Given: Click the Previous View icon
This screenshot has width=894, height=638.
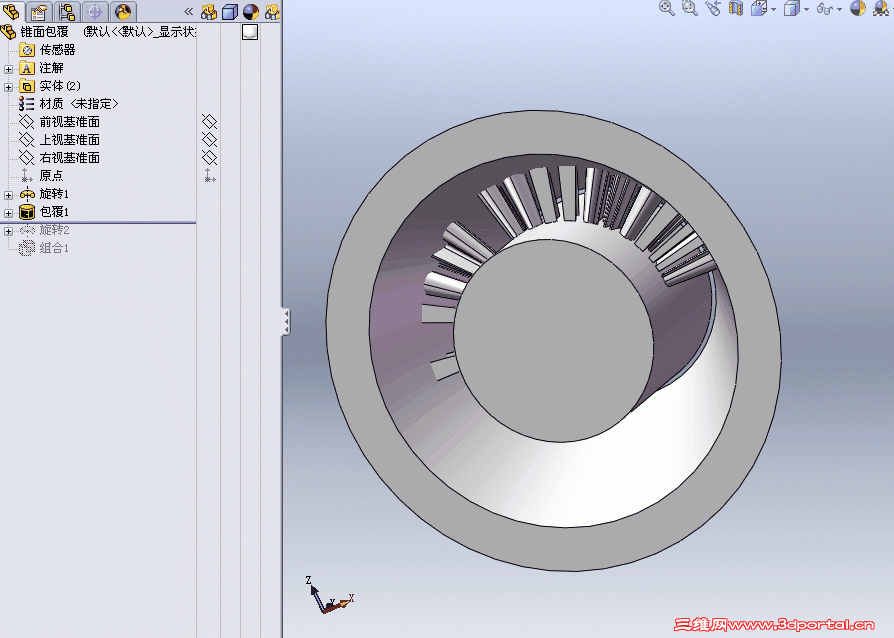Looking at the screenshot, I should [x=713, y=8].
